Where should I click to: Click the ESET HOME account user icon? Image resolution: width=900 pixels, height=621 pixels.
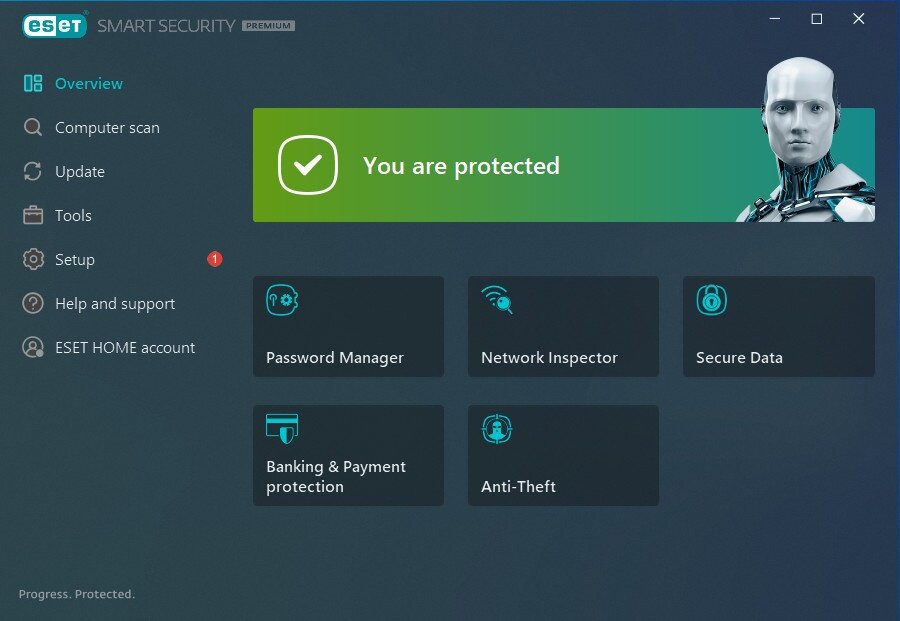pyautogui.click(x=33, y=347)
